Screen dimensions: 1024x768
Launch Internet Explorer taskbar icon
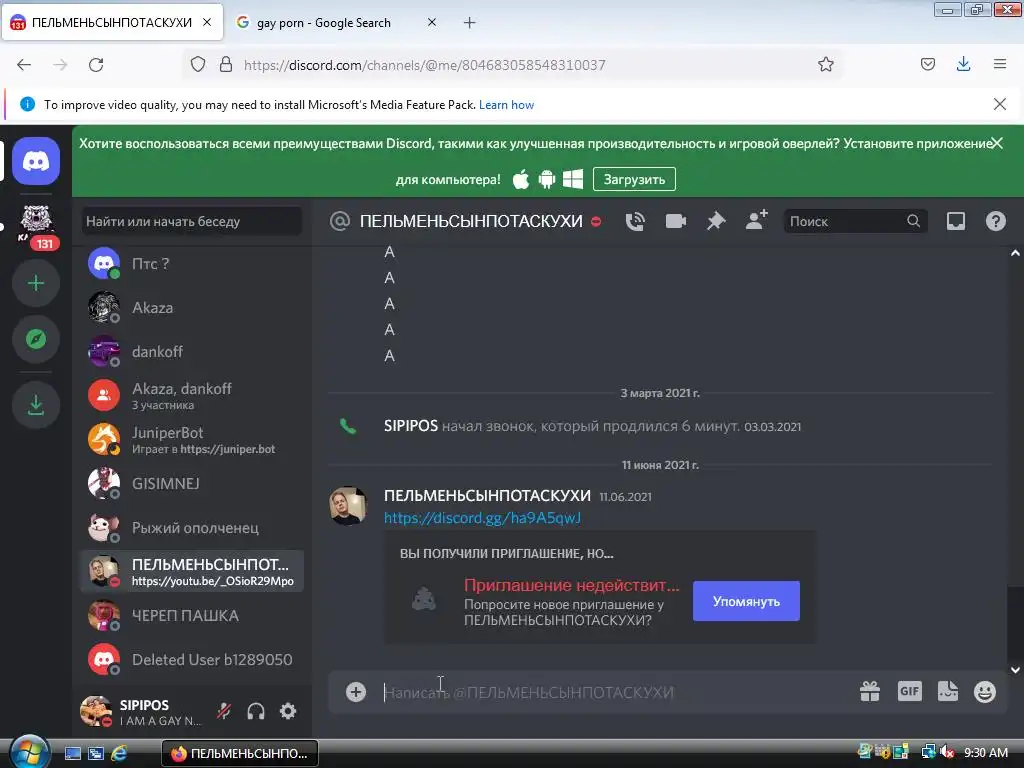pyautogui.click(x=119, y=753)
